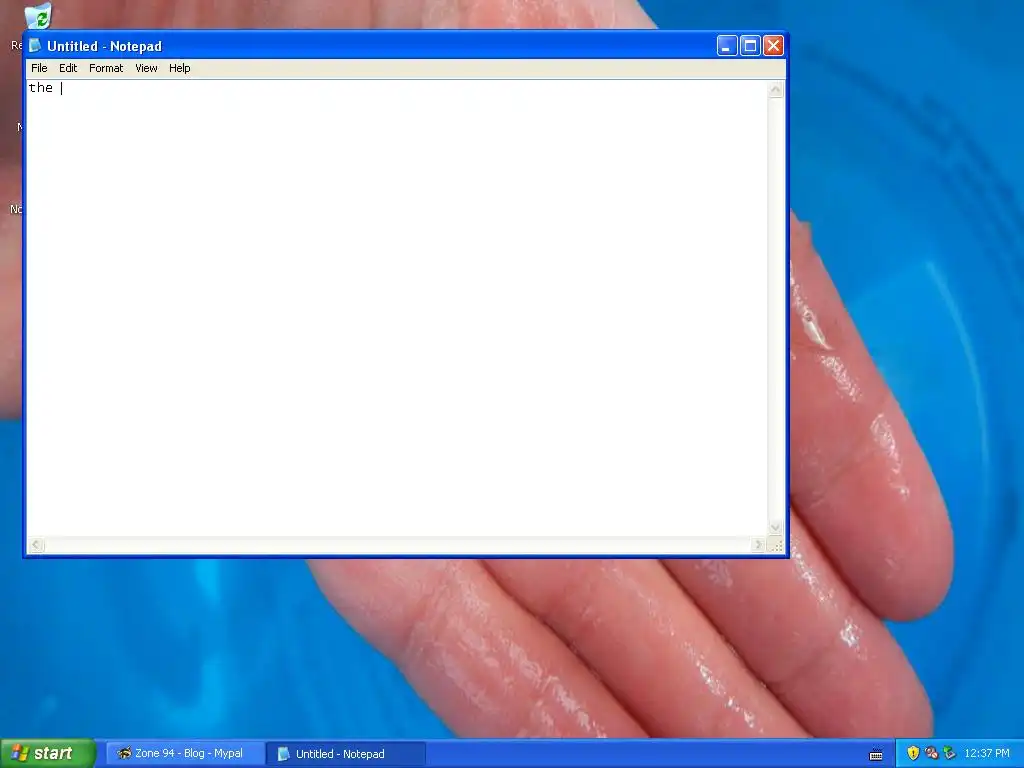Click the Notepad resize grip corner
Viewport: 1024px width, 768px height.
point(776,545)
